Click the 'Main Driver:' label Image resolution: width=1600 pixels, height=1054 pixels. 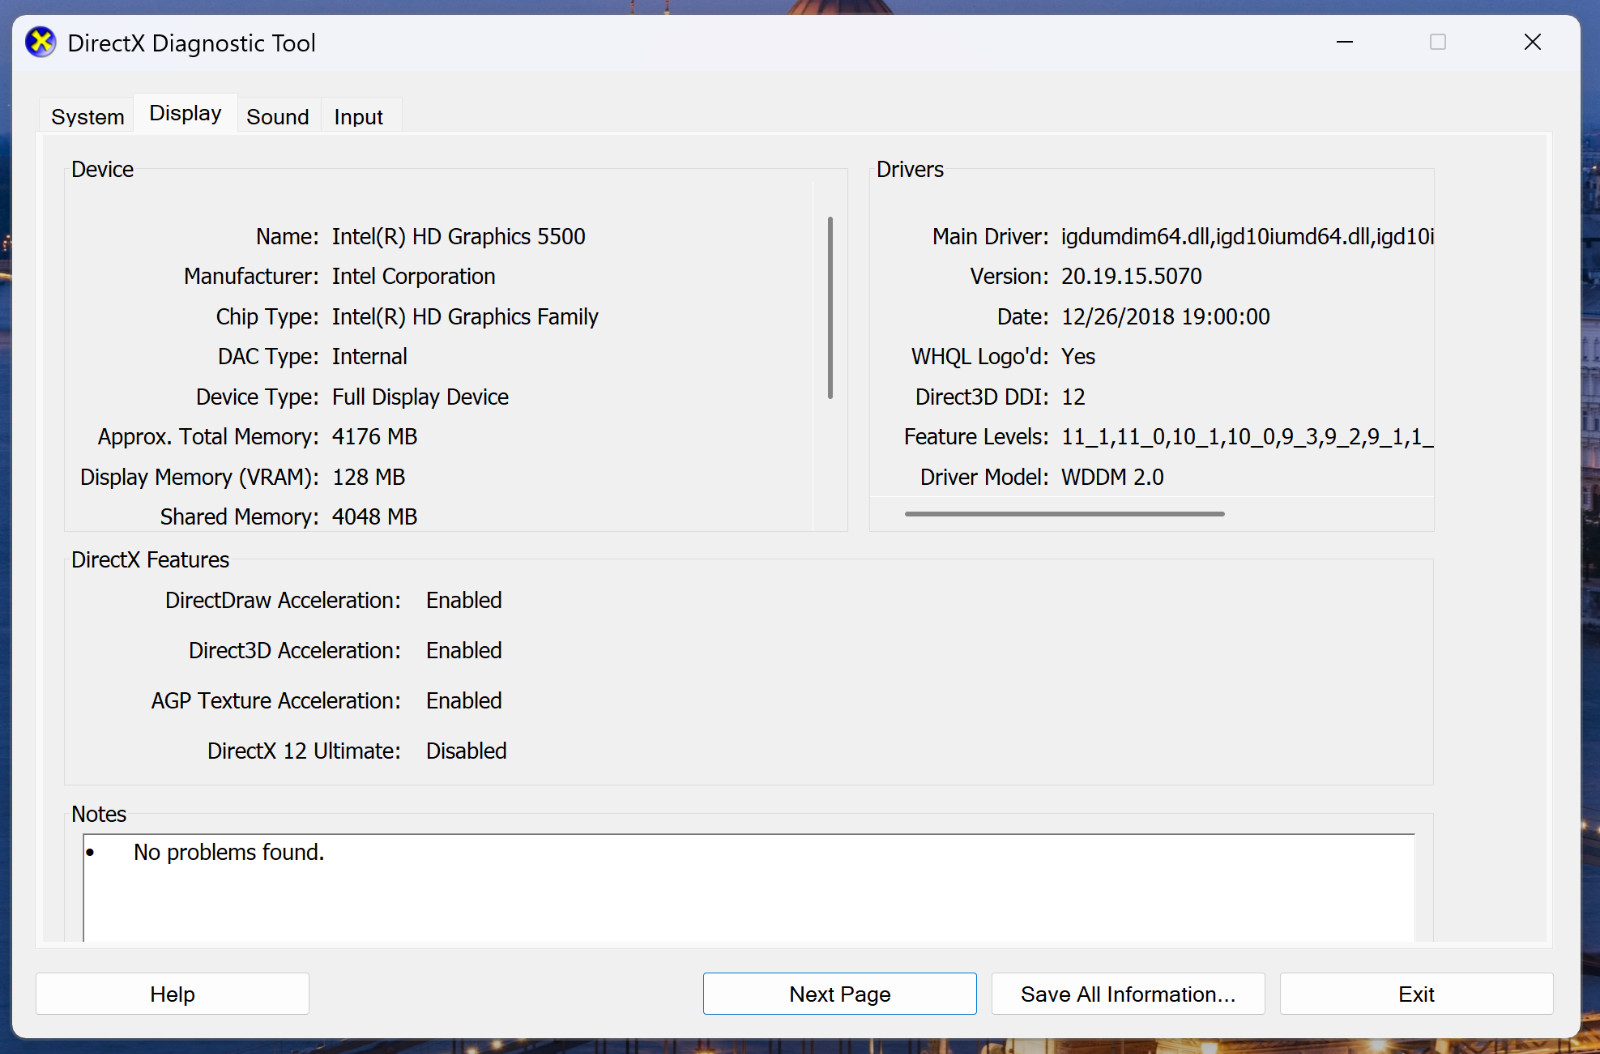pyautogui.click(x=990, y=237)
